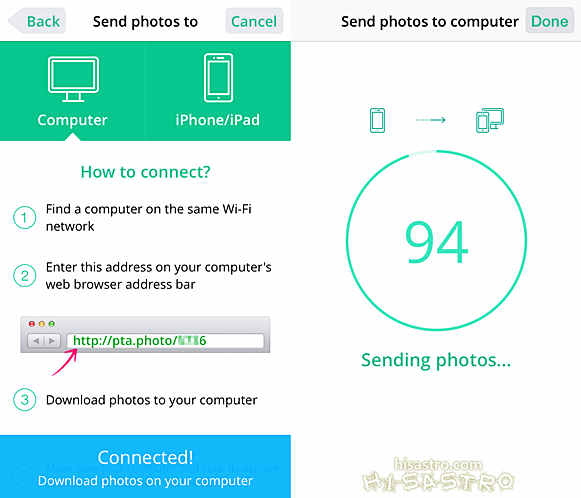The image size is (581, 498).
Task: Click the step 3 circled number
Action: (24, 400)
